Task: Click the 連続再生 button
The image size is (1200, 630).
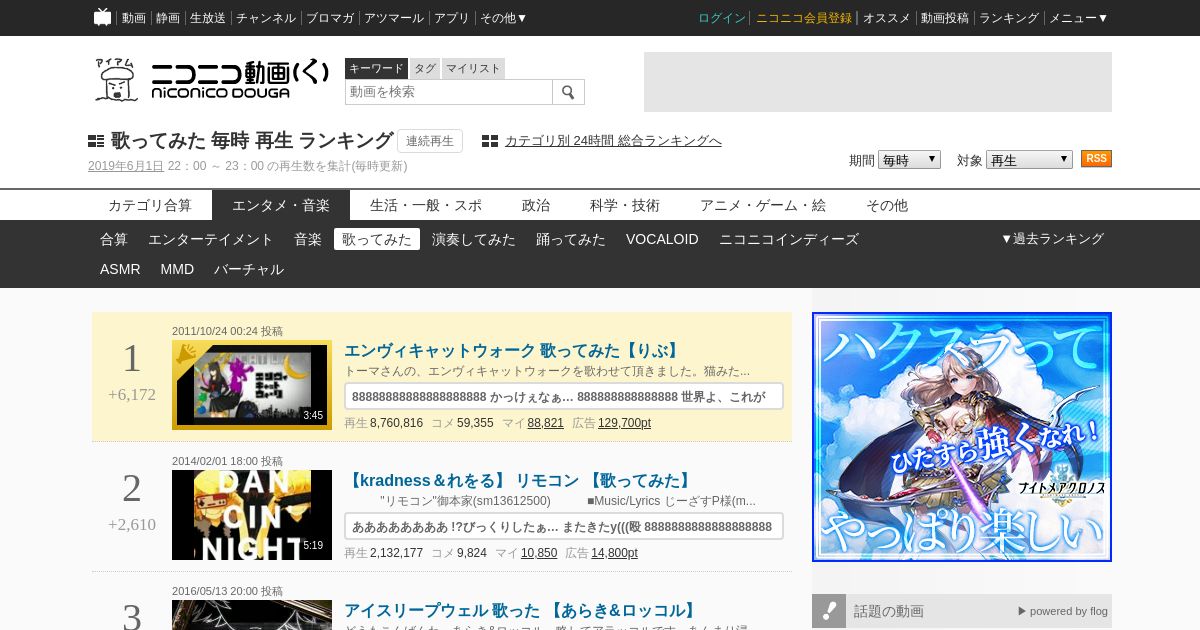Action: pos(430,141)
